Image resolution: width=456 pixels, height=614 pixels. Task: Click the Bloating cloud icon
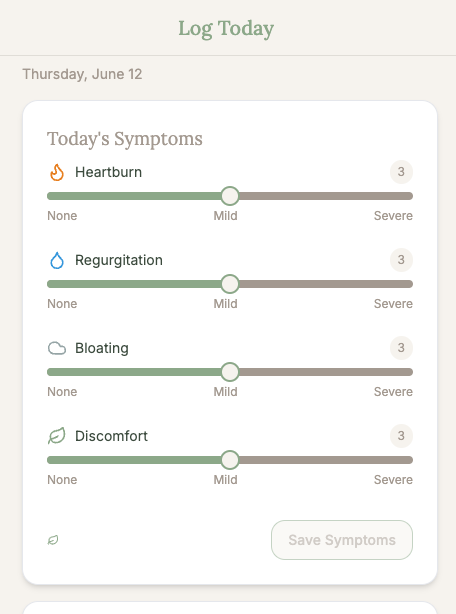[x=57, y=348]
